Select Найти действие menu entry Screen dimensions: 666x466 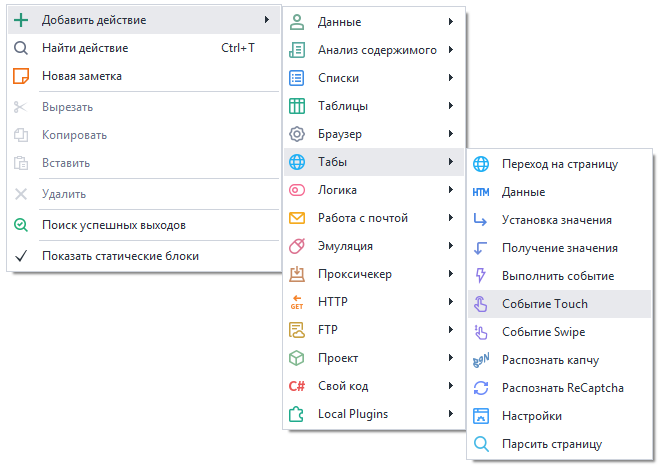coord(85,47)
